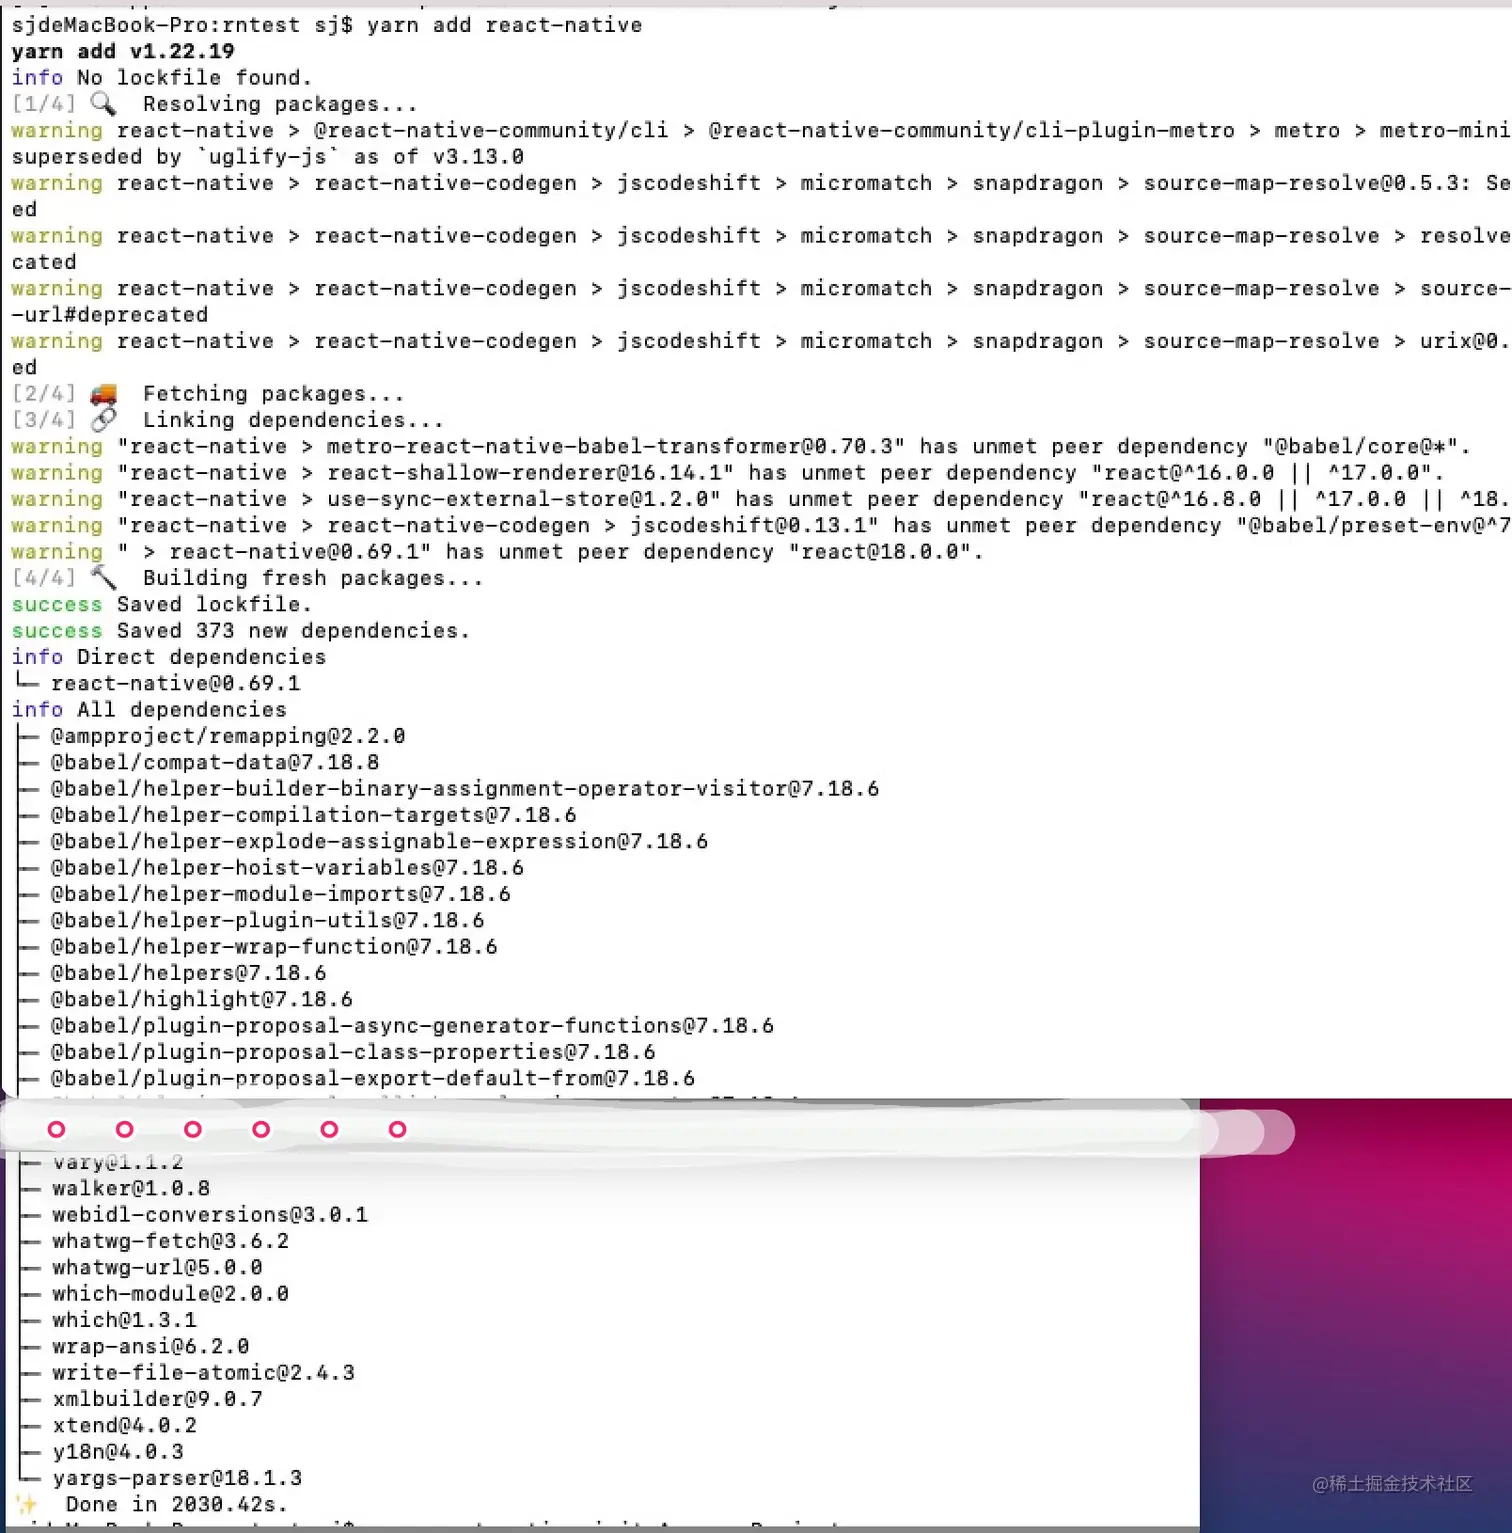1512x1533 pixels.
Task: Click the write-file-atomic@2.4.3 entry
Action: 204,1372
